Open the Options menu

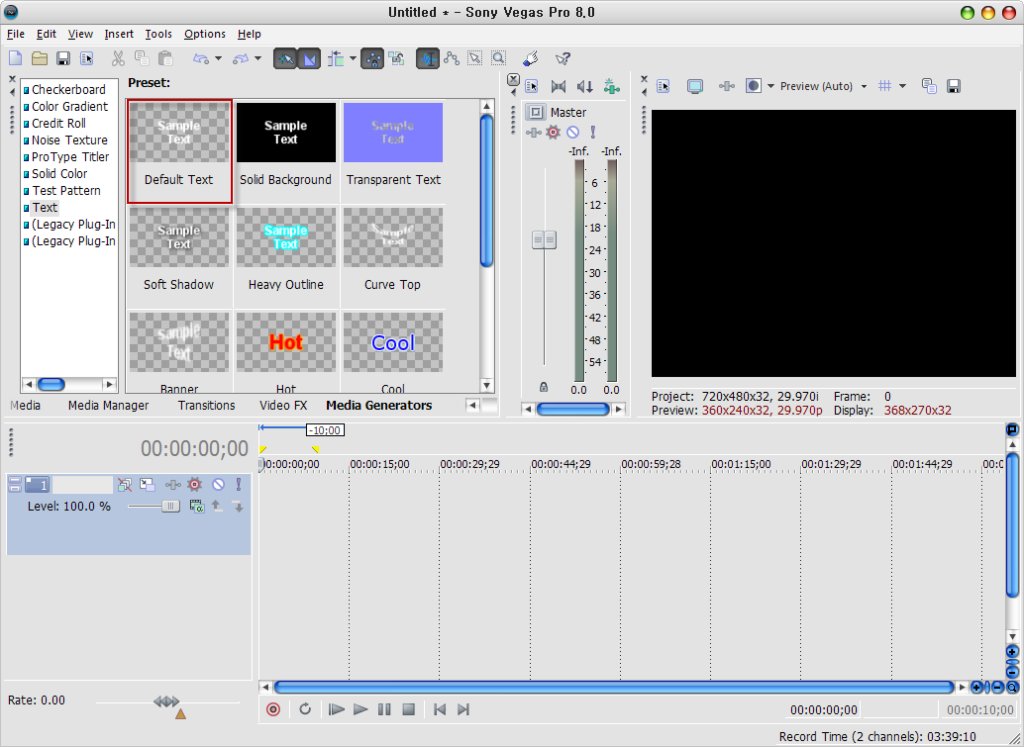coord(204,34)
